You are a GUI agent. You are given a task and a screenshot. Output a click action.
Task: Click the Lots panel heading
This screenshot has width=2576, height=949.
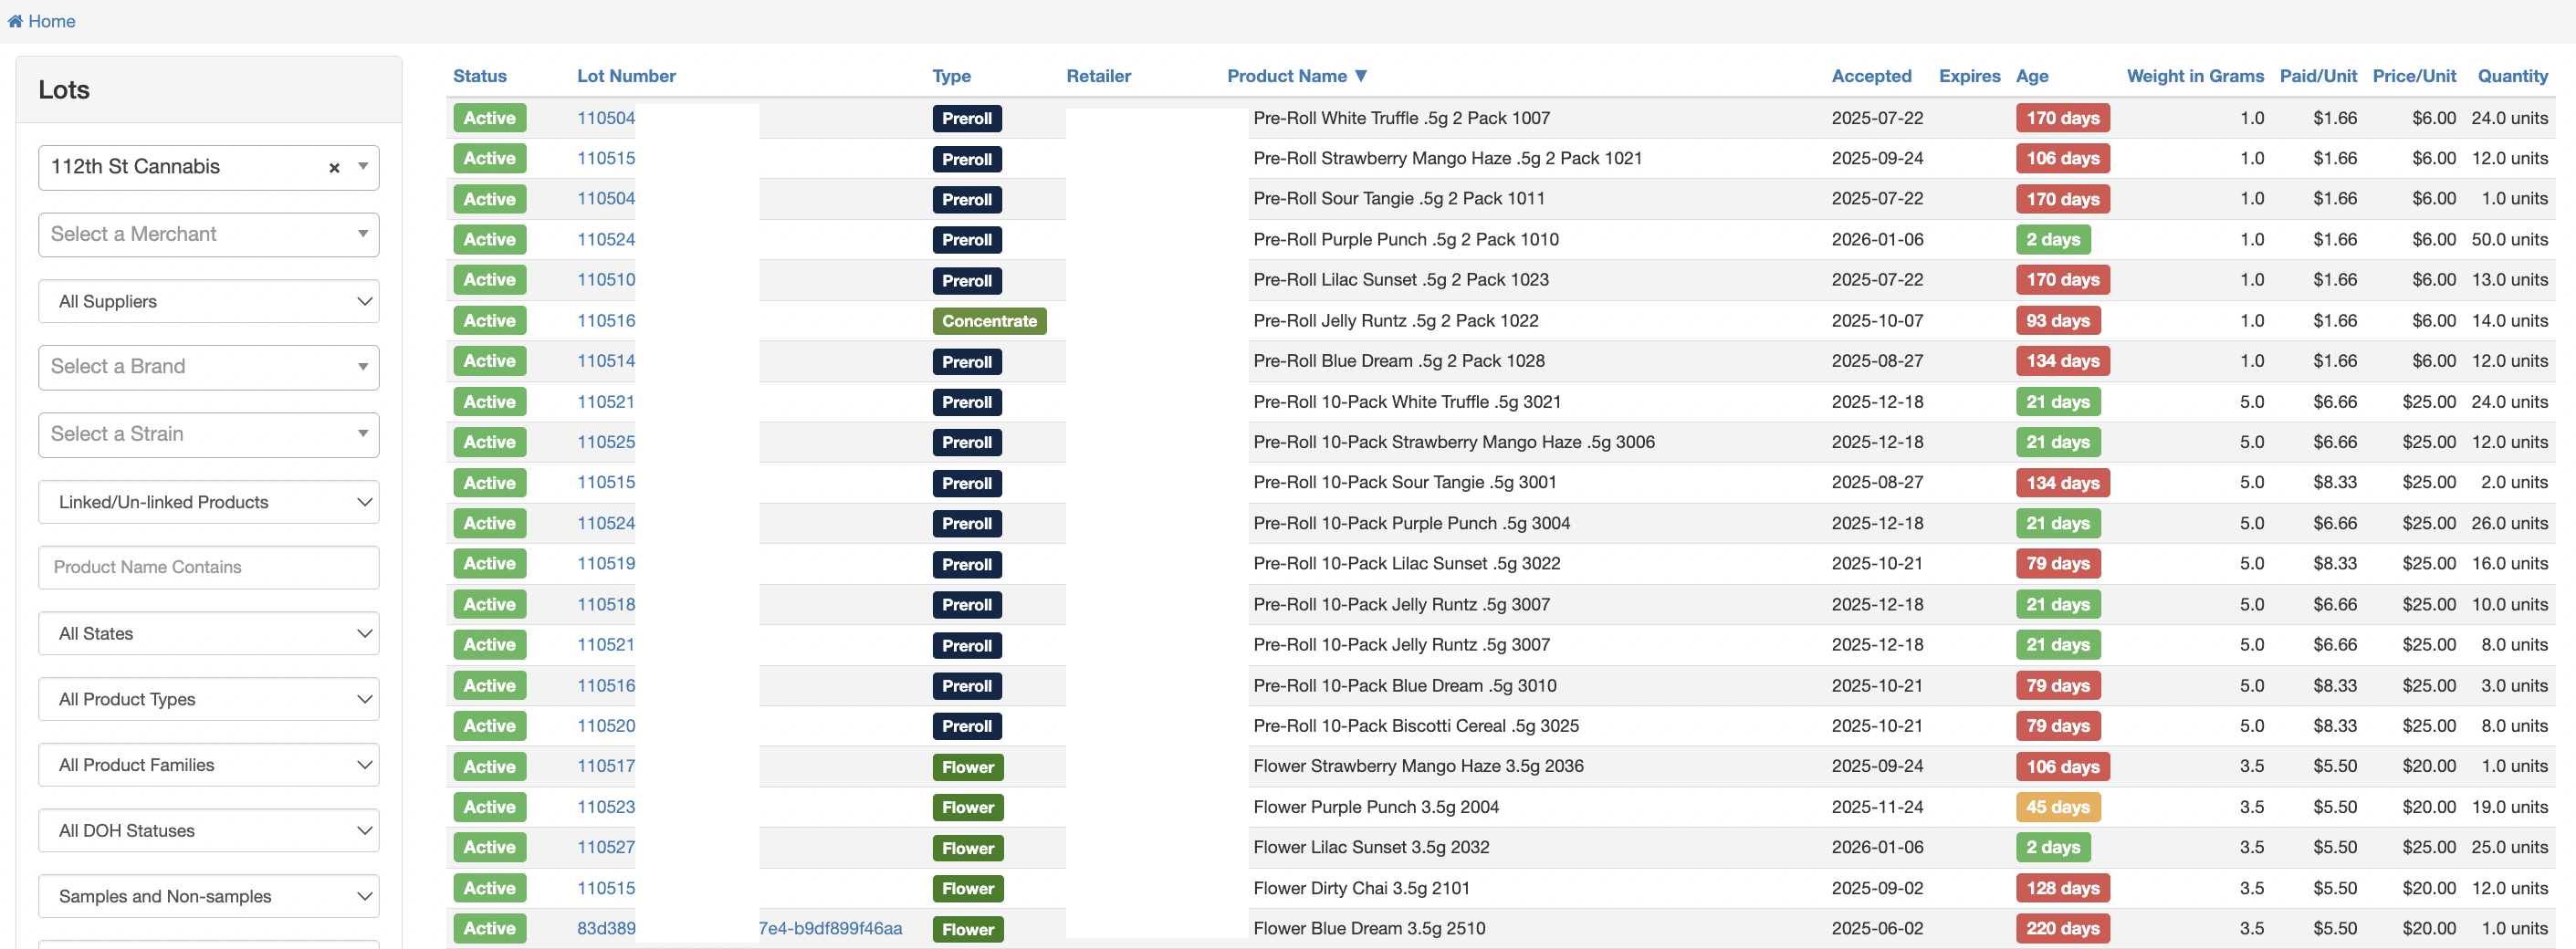coord(64,90)
